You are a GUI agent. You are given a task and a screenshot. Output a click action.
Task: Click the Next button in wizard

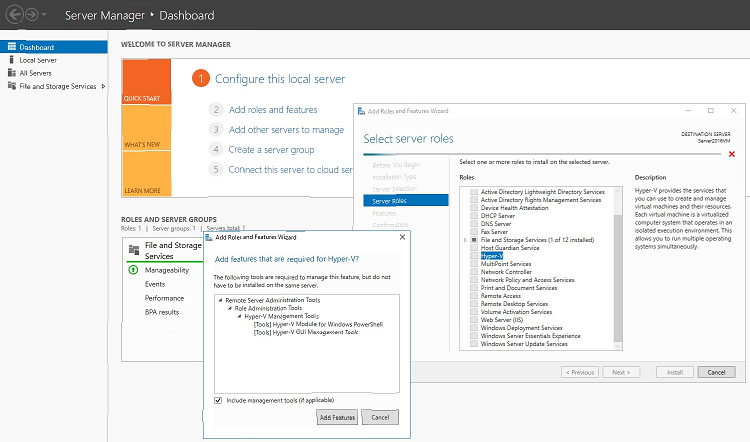[x=621, y=372]
